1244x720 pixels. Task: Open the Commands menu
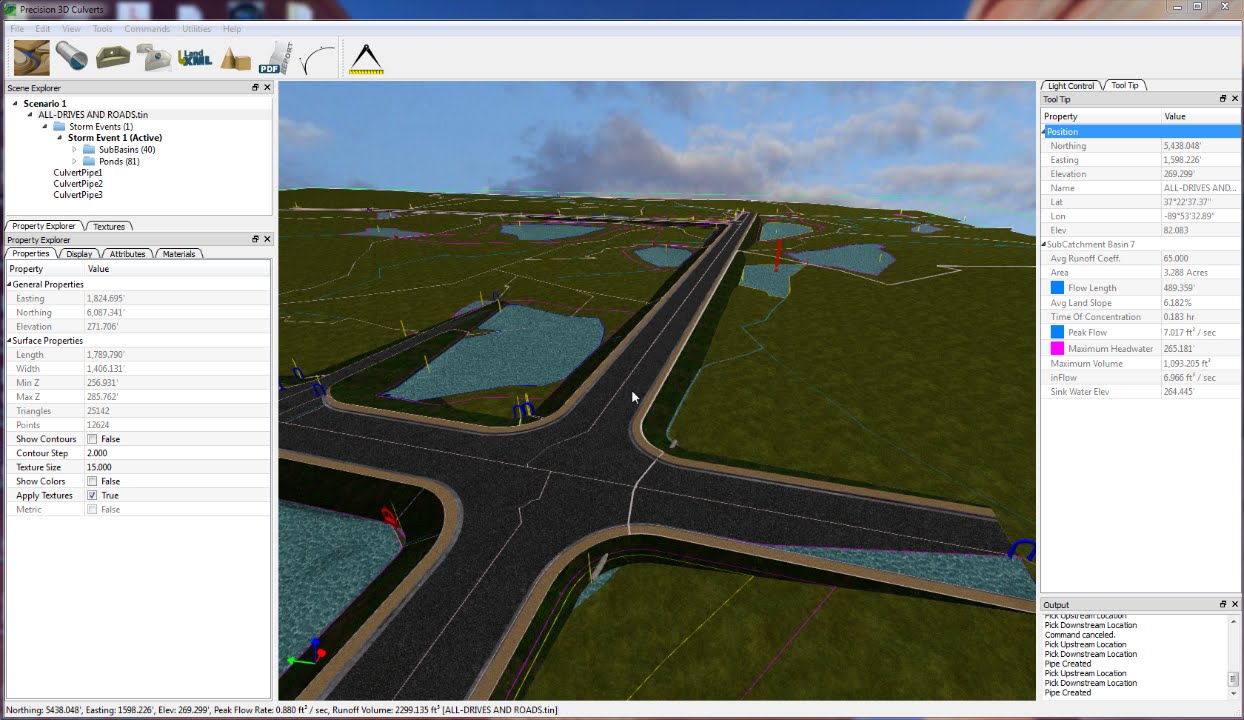click(x=147, y=29)
